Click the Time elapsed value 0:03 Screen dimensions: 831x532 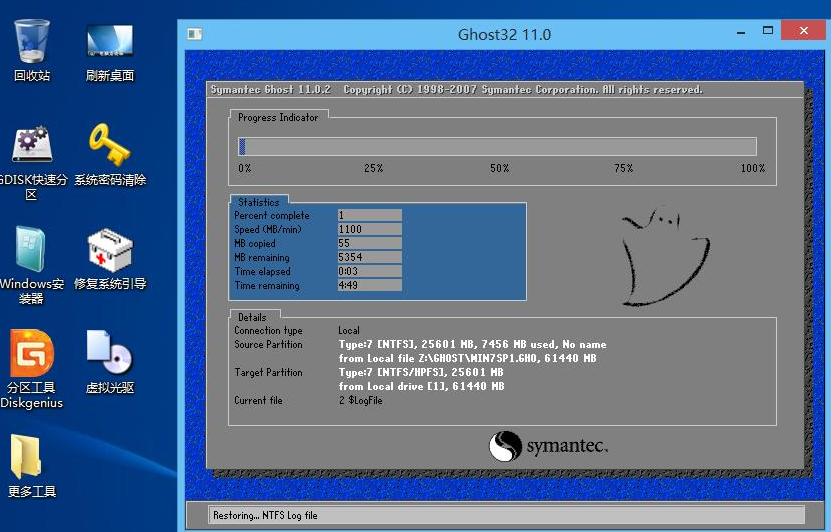369,271
